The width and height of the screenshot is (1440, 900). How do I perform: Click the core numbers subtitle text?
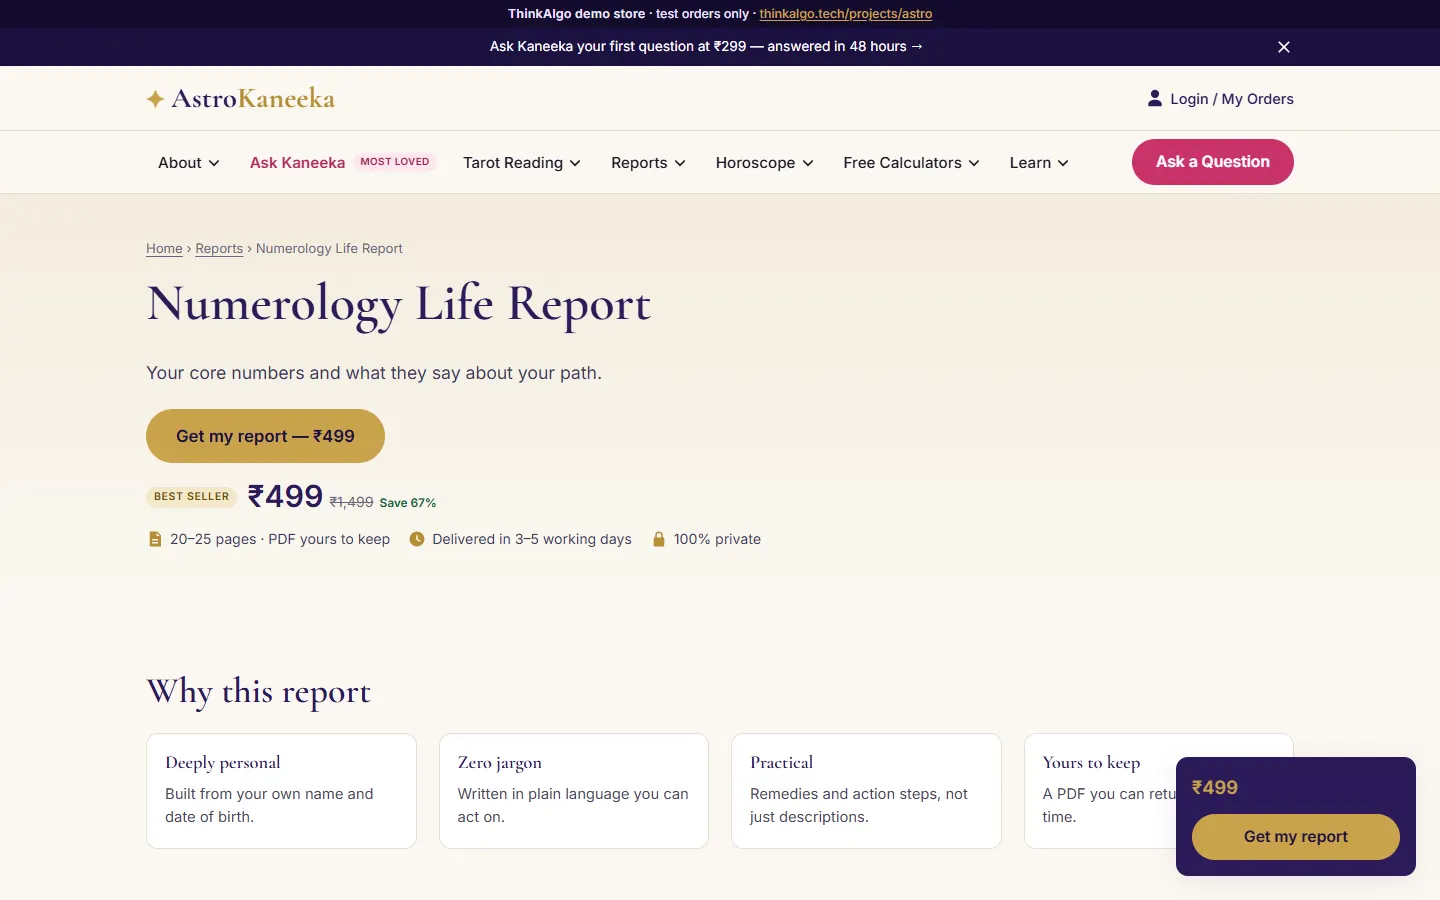coord(374,373)
